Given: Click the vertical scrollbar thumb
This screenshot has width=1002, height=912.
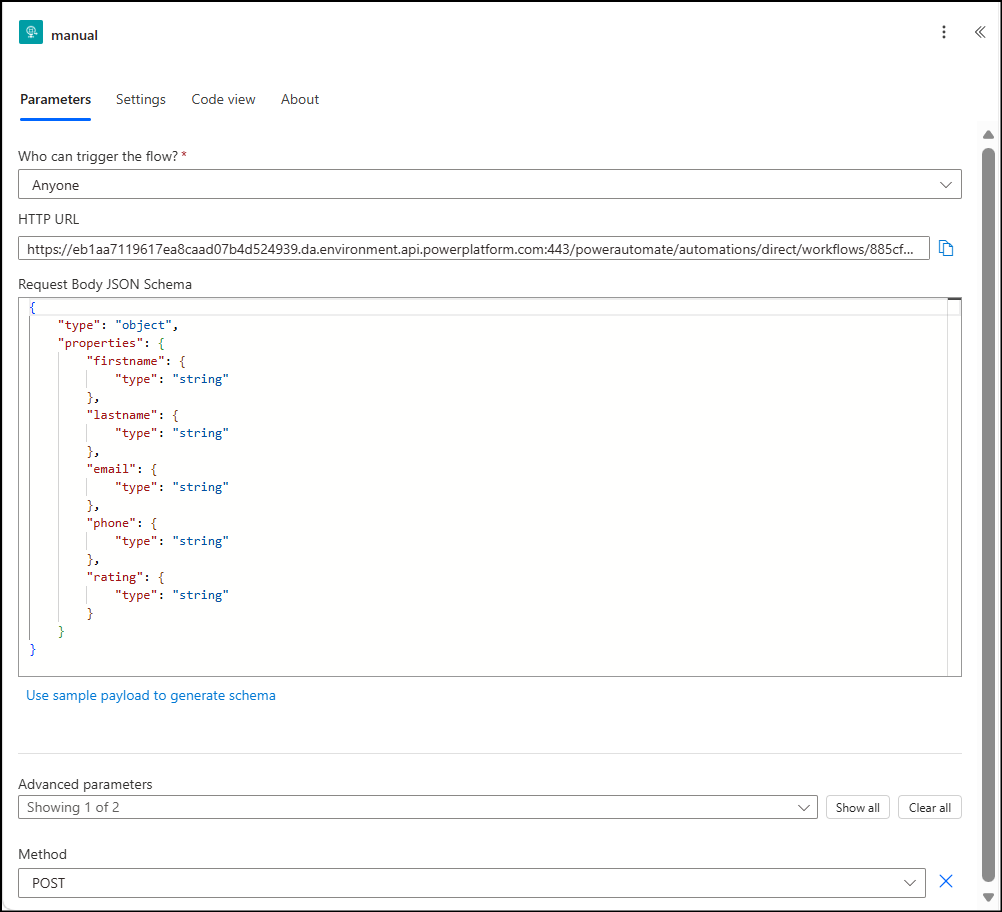Looking at the screenshot, I should tap(988, 514).
